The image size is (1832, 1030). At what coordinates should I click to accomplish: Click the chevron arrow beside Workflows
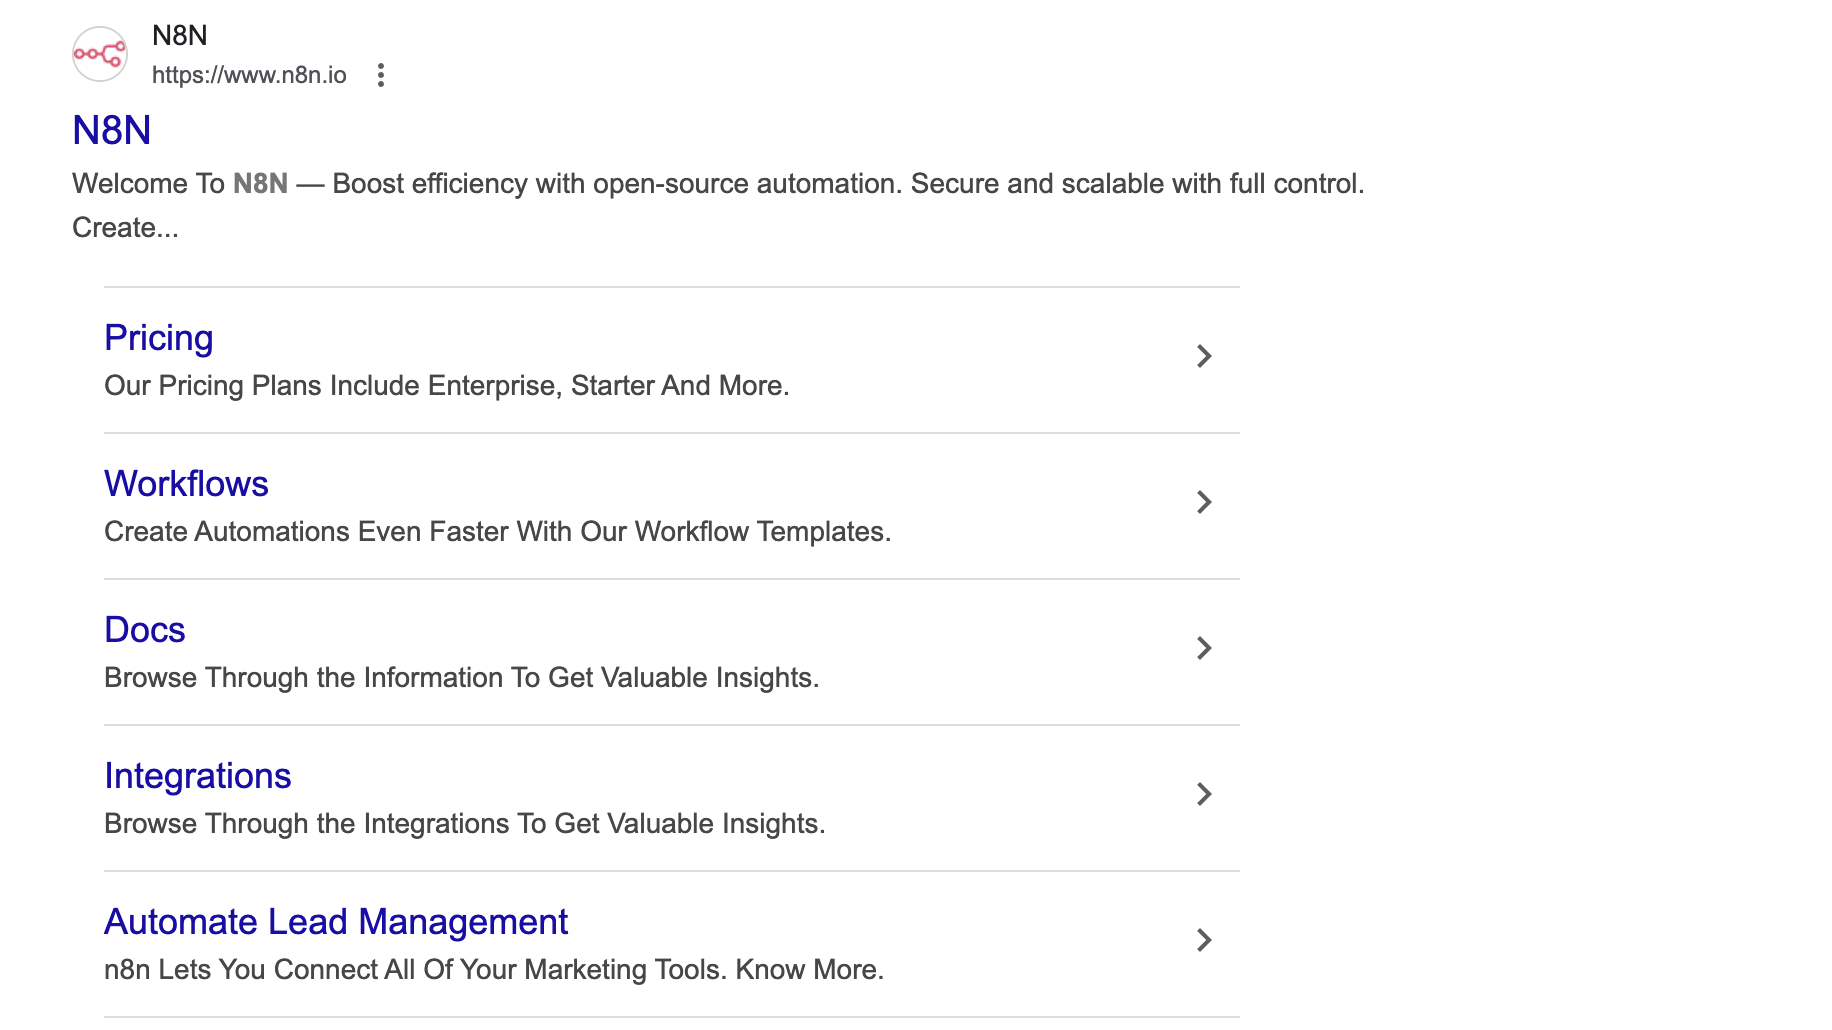1204,502
